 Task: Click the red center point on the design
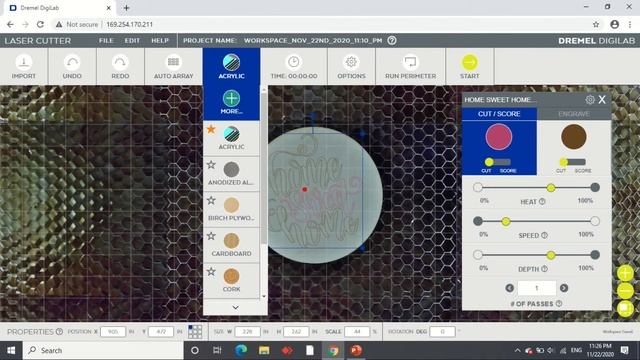304,189
